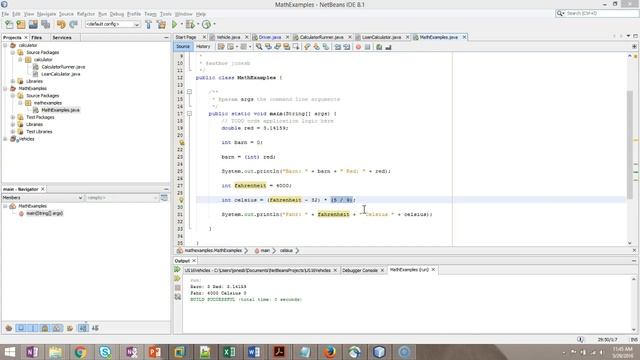
Task: Click the Comment icon in editor toolbar
Action: [x=379, y=47]
